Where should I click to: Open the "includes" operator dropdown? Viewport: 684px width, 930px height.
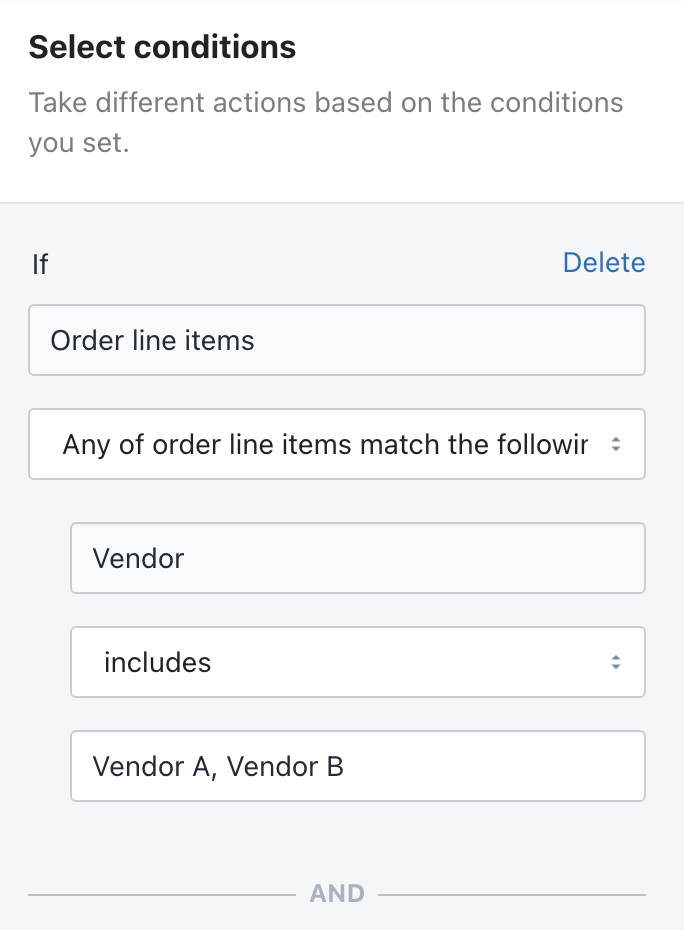[x=357, y=662]
